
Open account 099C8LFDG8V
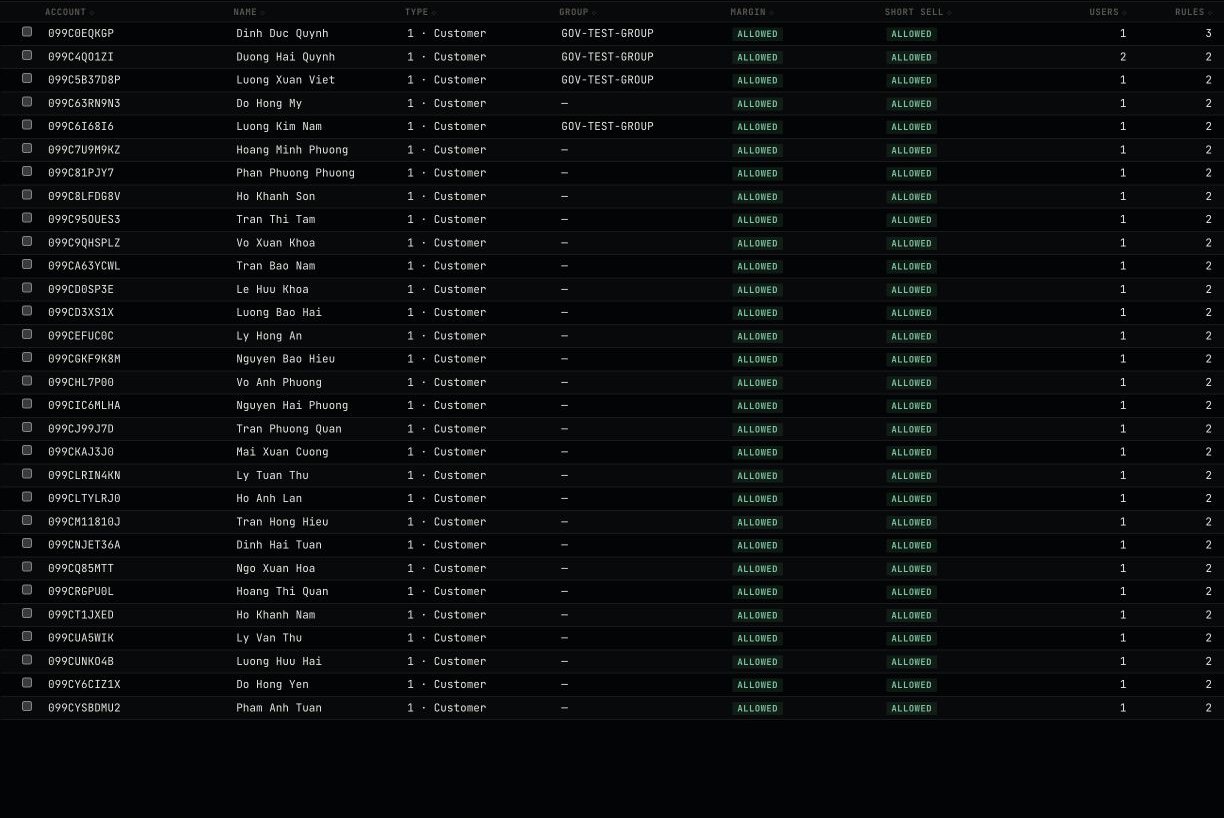[x=84, y=196]
